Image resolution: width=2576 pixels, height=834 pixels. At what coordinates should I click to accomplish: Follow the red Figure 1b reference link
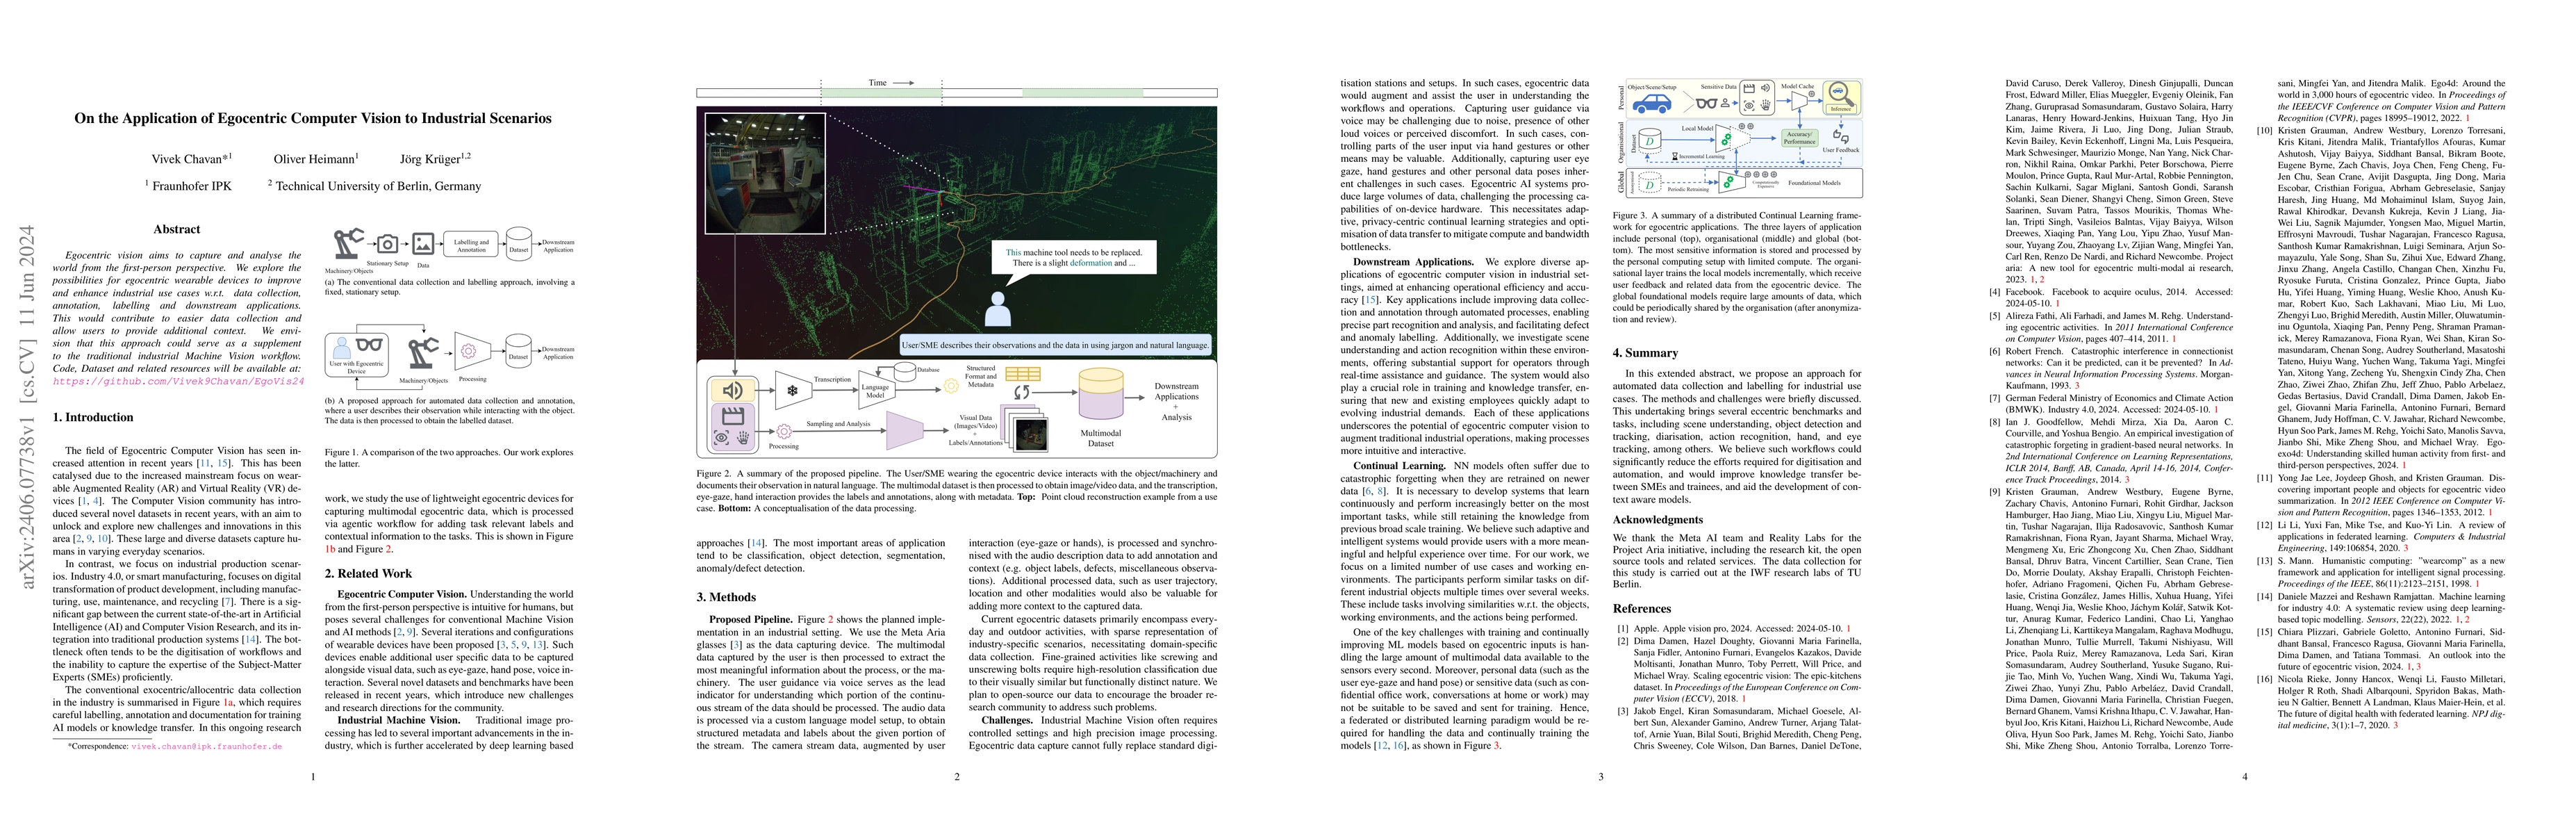click(330, 549)
